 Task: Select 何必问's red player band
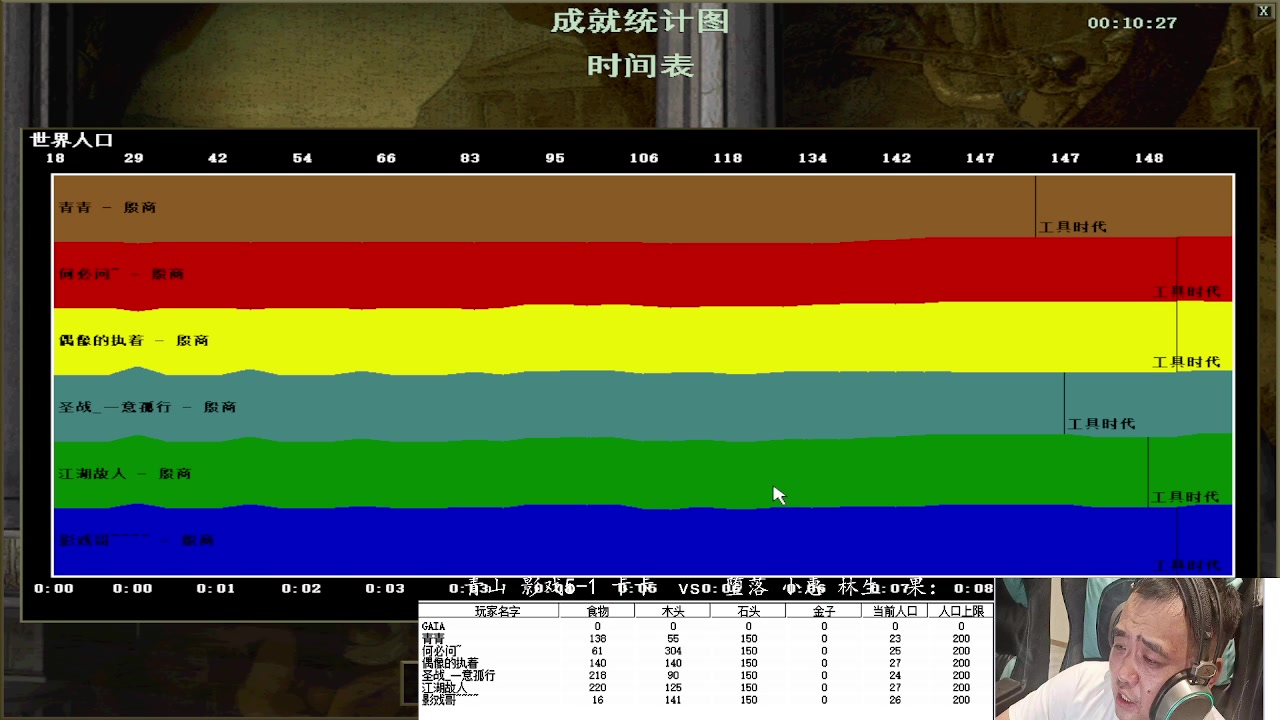(x=400, y=272)
